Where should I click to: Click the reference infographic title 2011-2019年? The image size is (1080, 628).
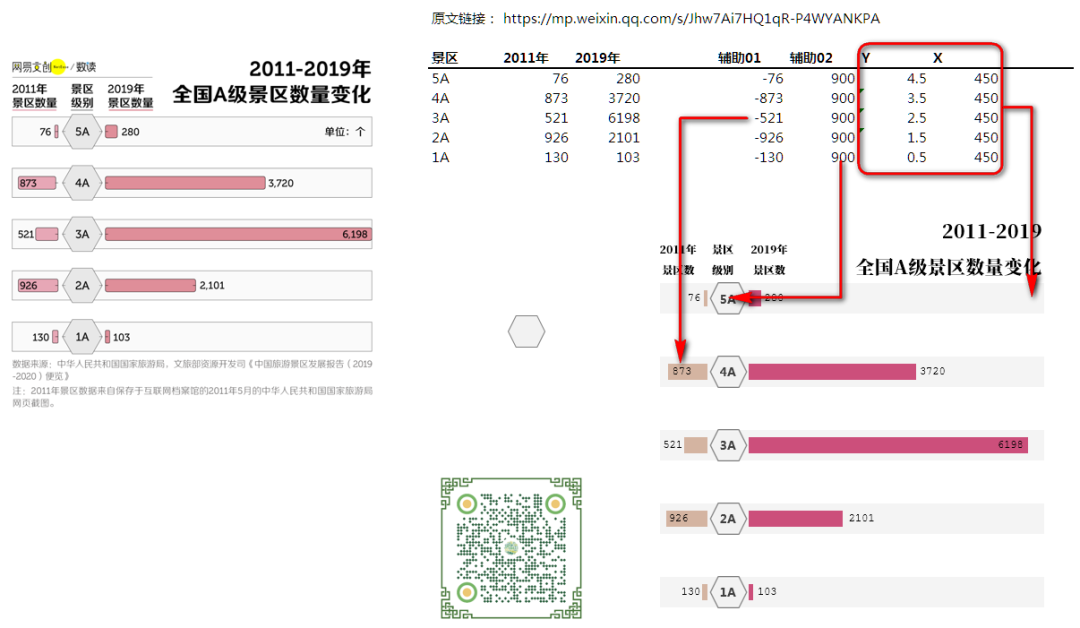[310, 69]
